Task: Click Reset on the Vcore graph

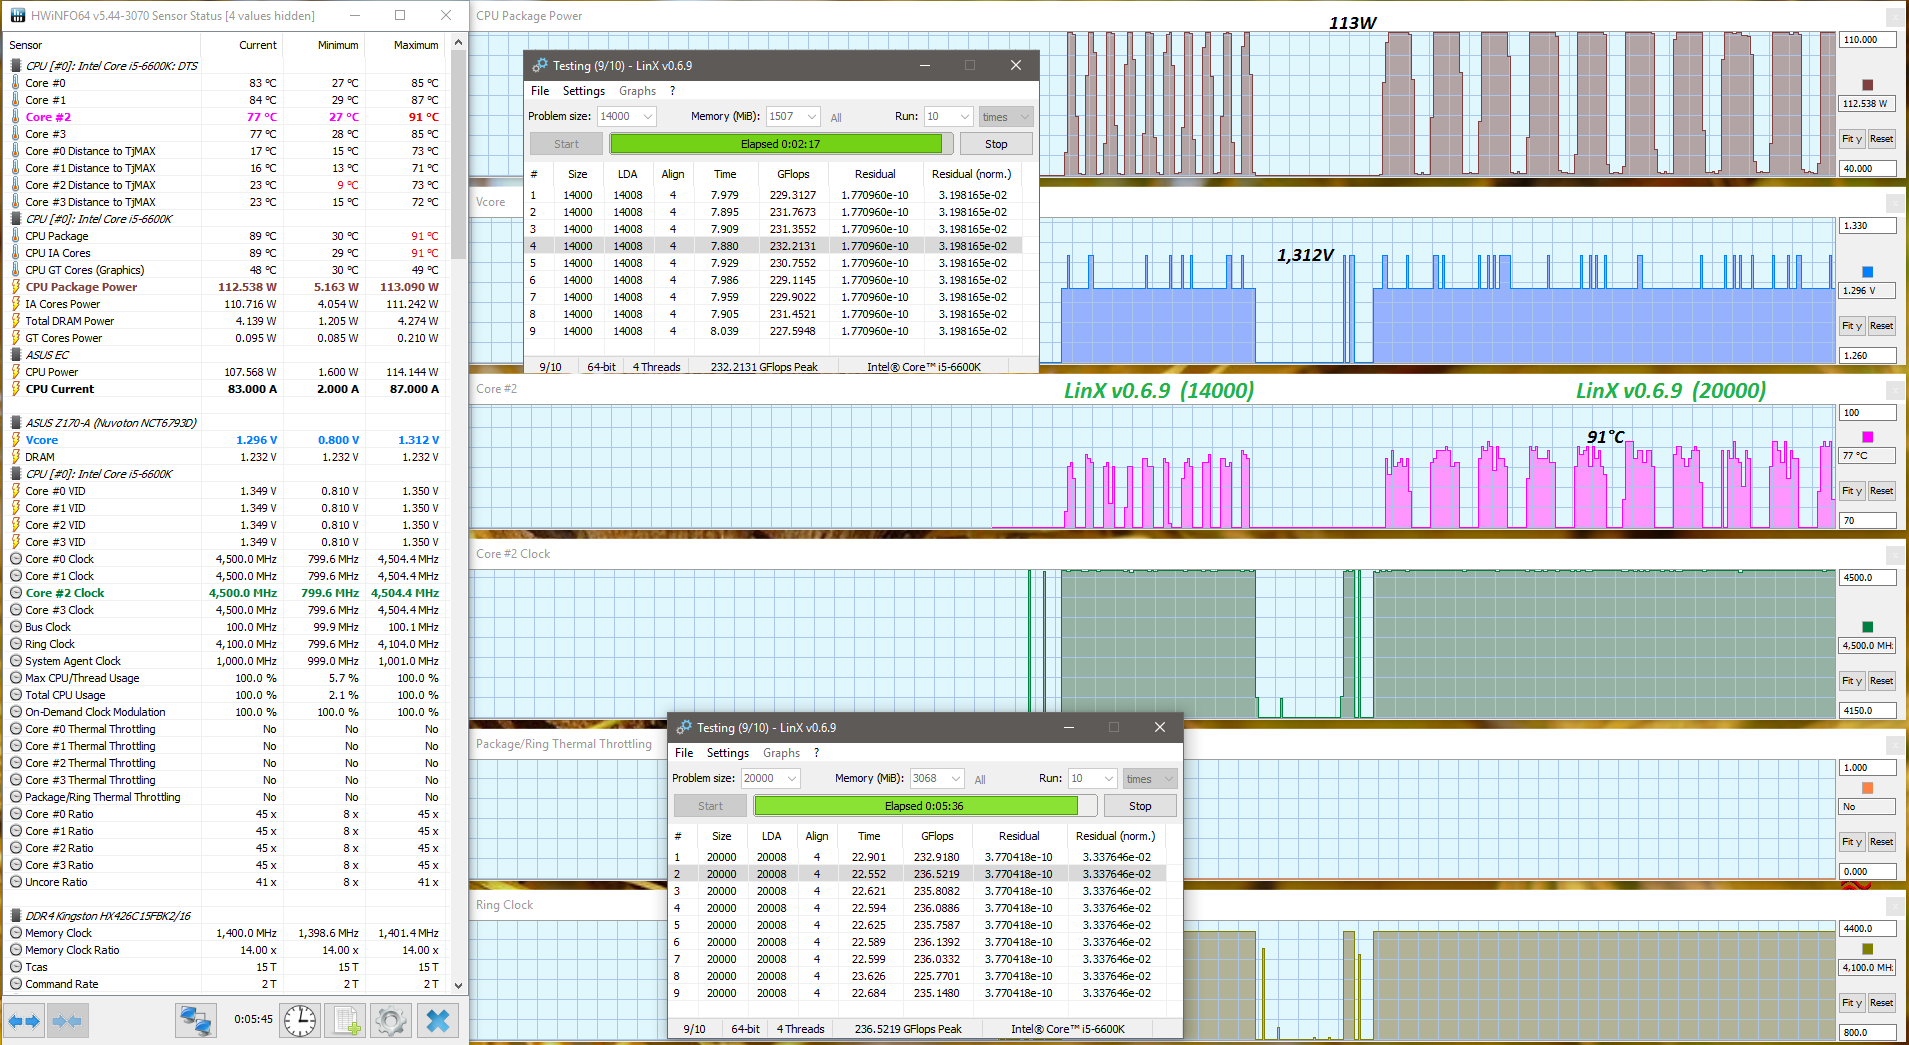Action: (x=1881, y=326)
